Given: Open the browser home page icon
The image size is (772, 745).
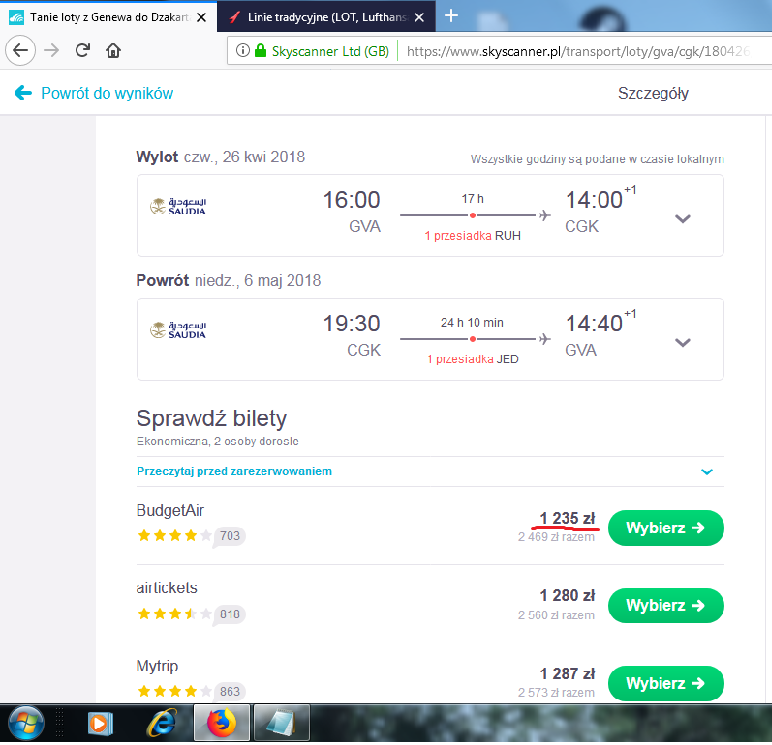Looking at the screenshot, I should [x=113, y=50].
